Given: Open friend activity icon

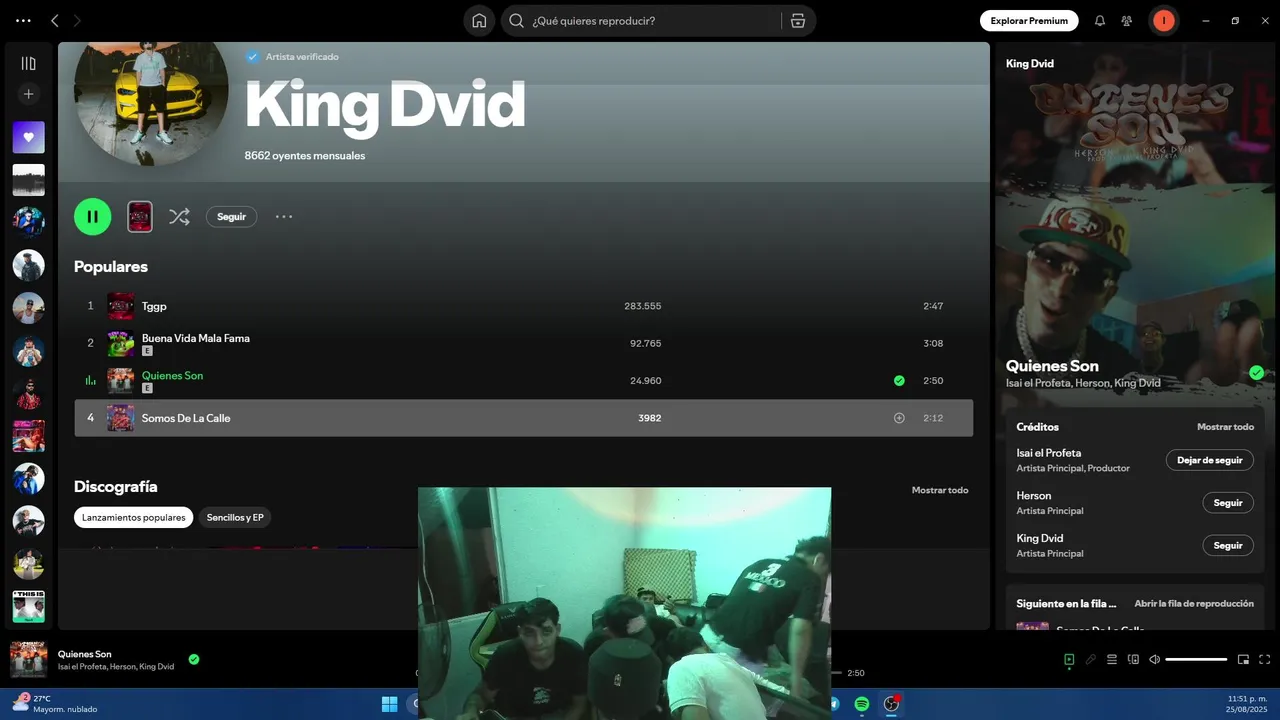Looking at the screenshot, I should click(1127, 20).
